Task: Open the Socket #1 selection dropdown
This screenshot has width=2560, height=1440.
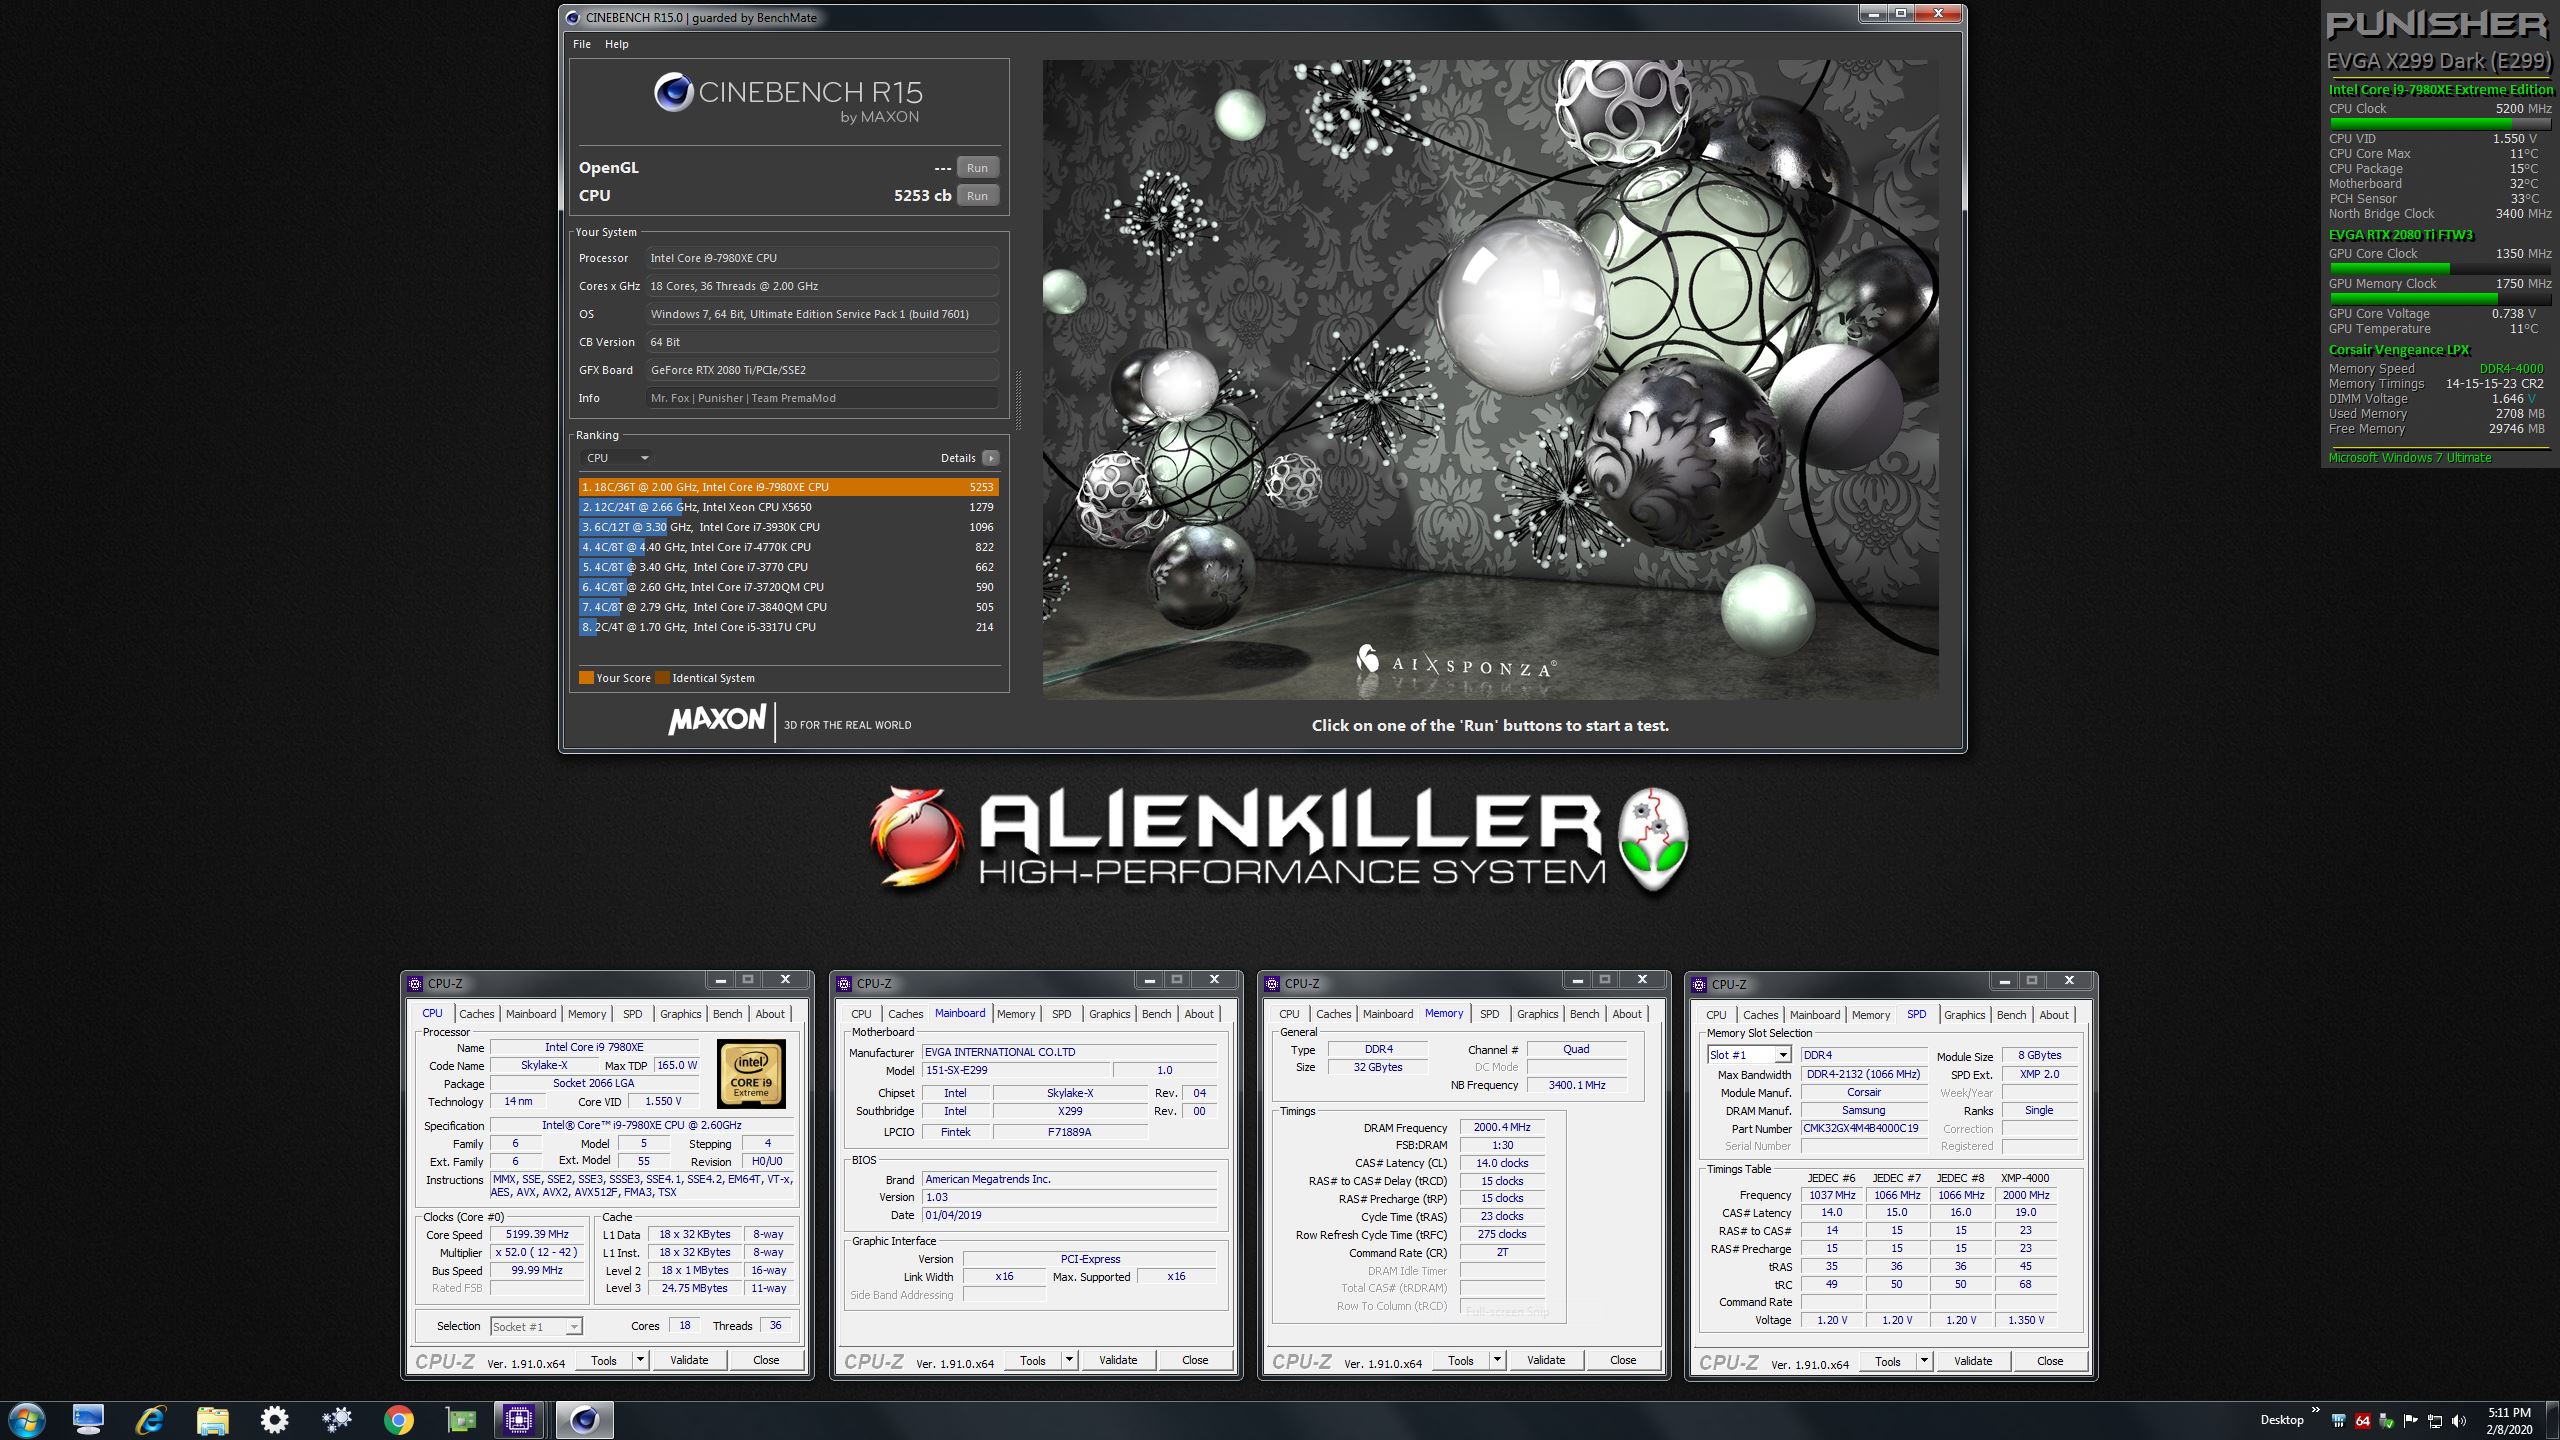Action: (573, 1327)
